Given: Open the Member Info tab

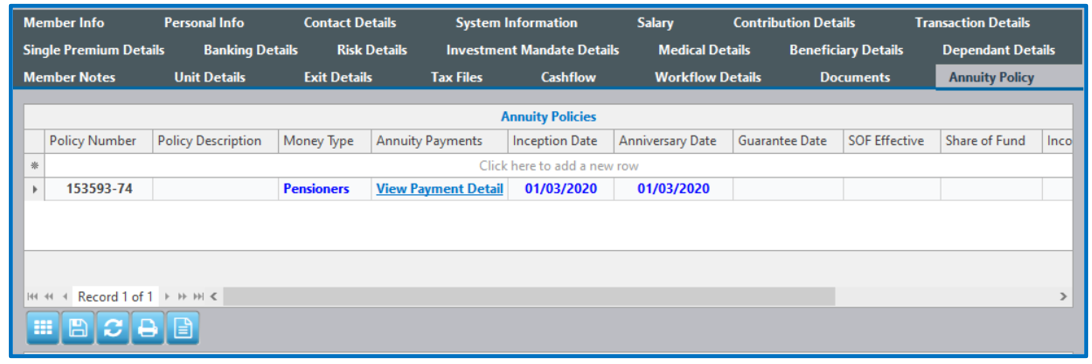Looking at the screenshot, I should pos(63,23).
